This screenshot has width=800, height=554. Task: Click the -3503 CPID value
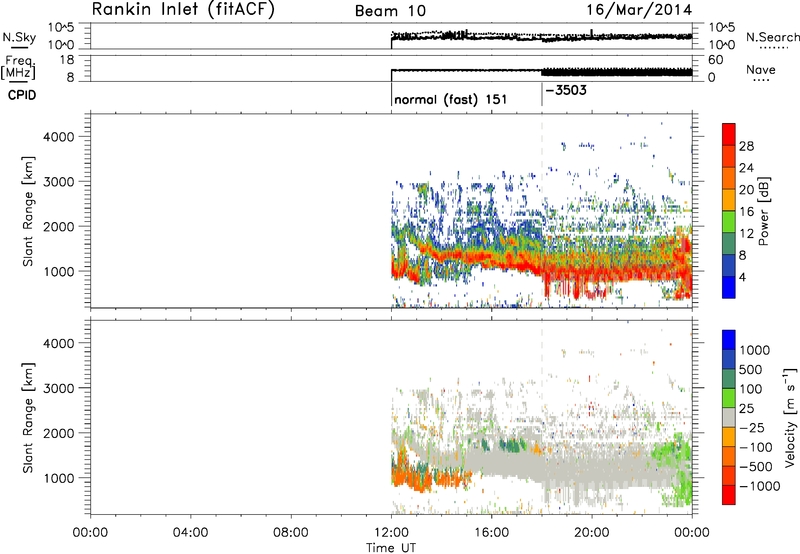click(x=566, y=90)
